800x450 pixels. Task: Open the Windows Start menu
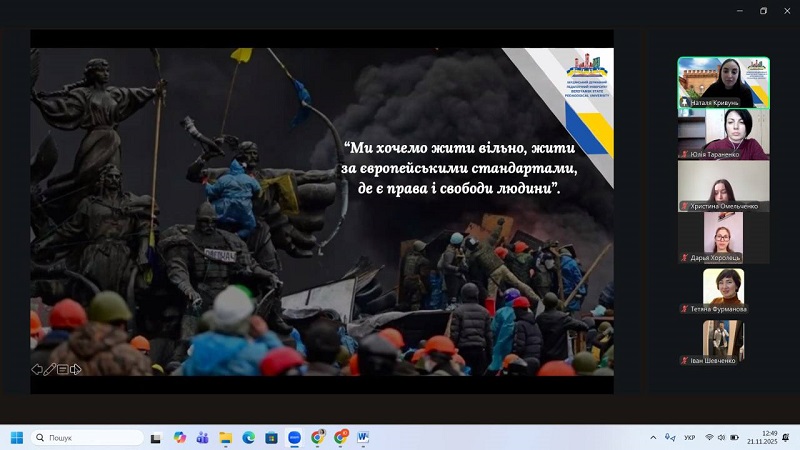click(16, 437)
